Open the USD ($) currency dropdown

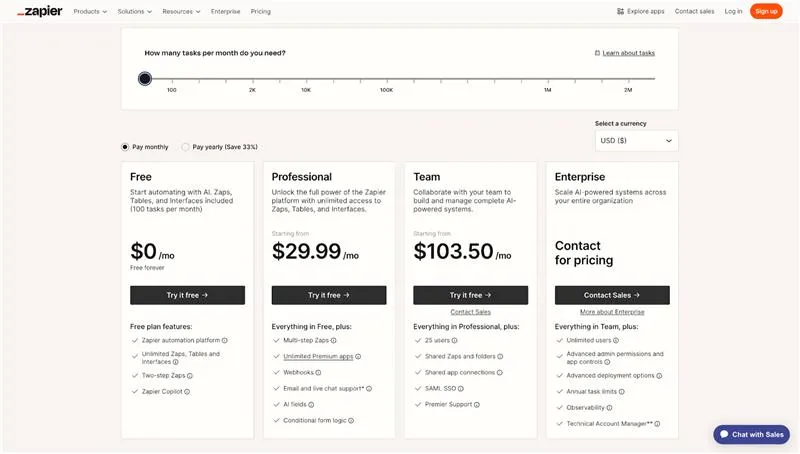636,141
